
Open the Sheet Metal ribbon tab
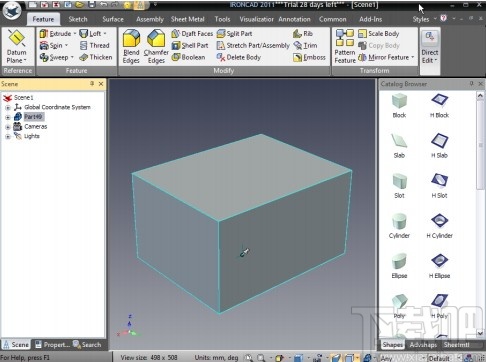click(188, 19)
